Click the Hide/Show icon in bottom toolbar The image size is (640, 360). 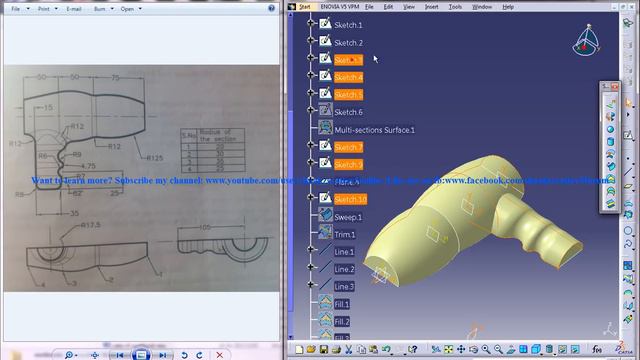(562, 349)
